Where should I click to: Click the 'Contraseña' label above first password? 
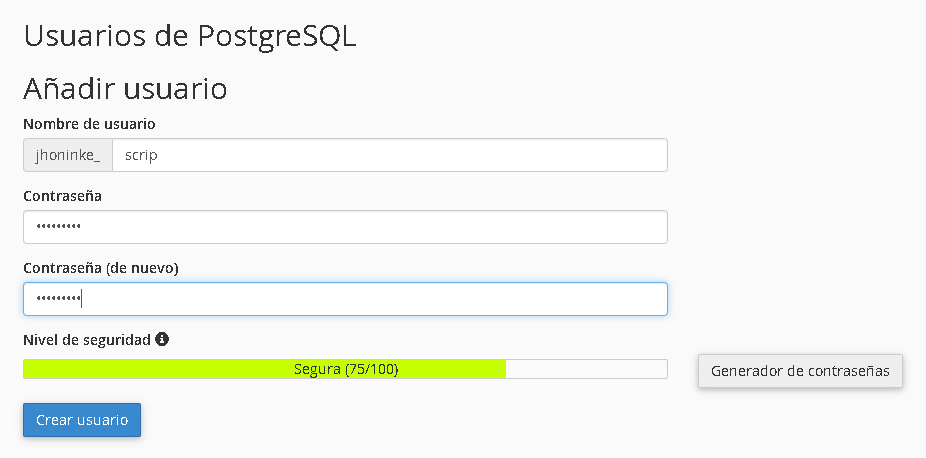point(63,196)
